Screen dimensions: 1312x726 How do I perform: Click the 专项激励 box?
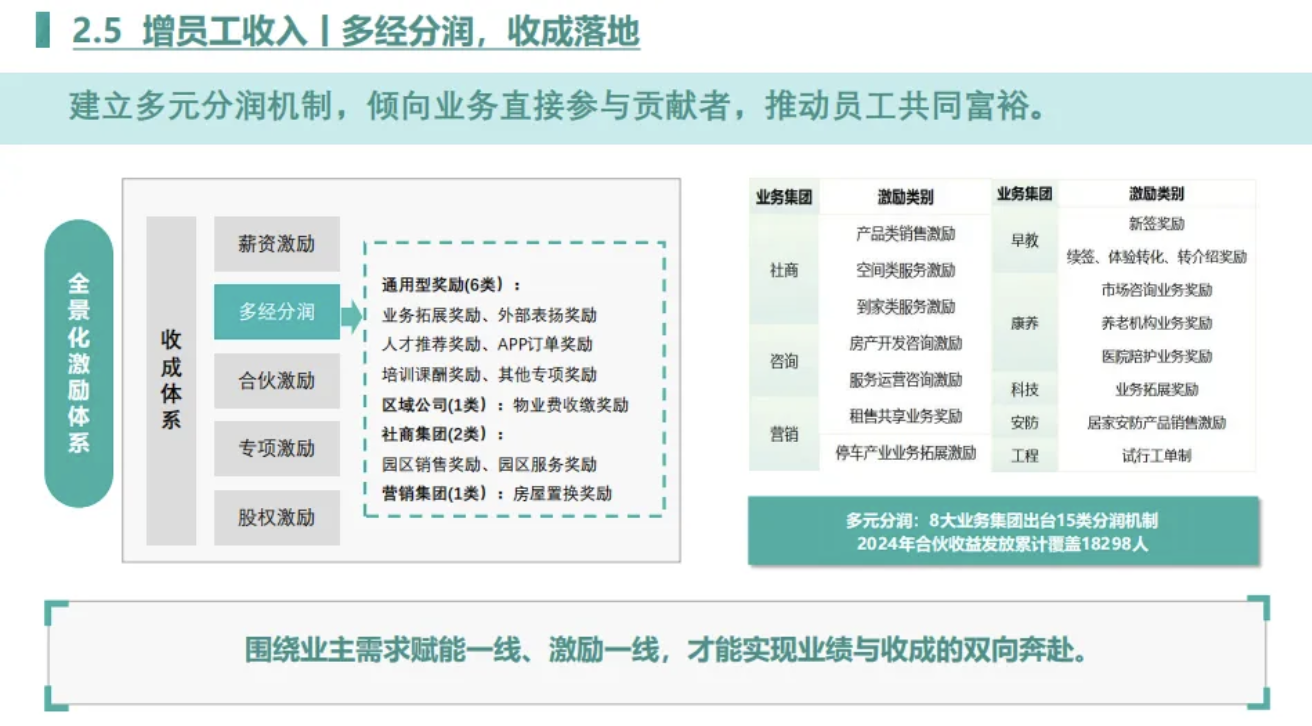pos(277,449)
